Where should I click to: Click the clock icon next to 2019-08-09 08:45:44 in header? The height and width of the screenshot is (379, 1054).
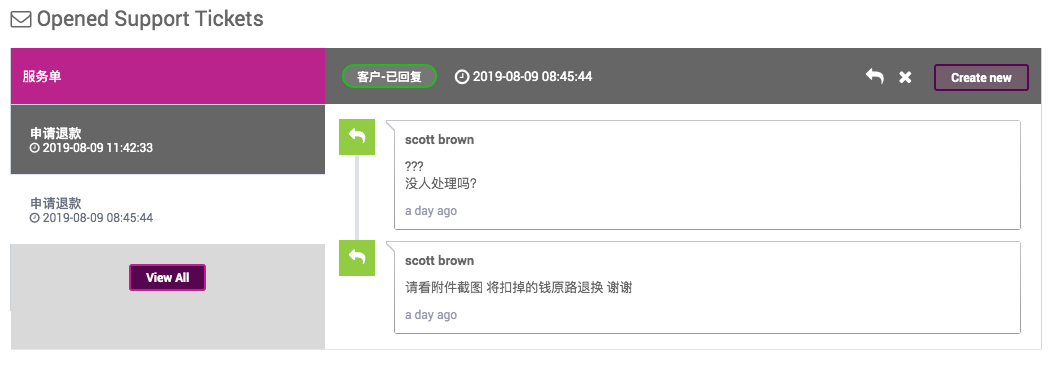tap(462, 77)
